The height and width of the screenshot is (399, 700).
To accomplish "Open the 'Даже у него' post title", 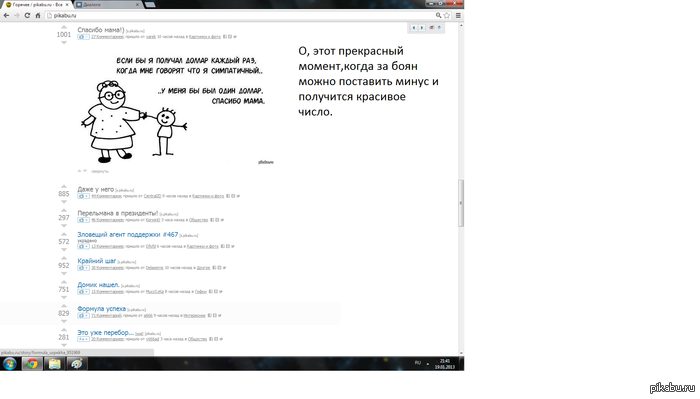I will pyautogui.click(x=96, y=189).
